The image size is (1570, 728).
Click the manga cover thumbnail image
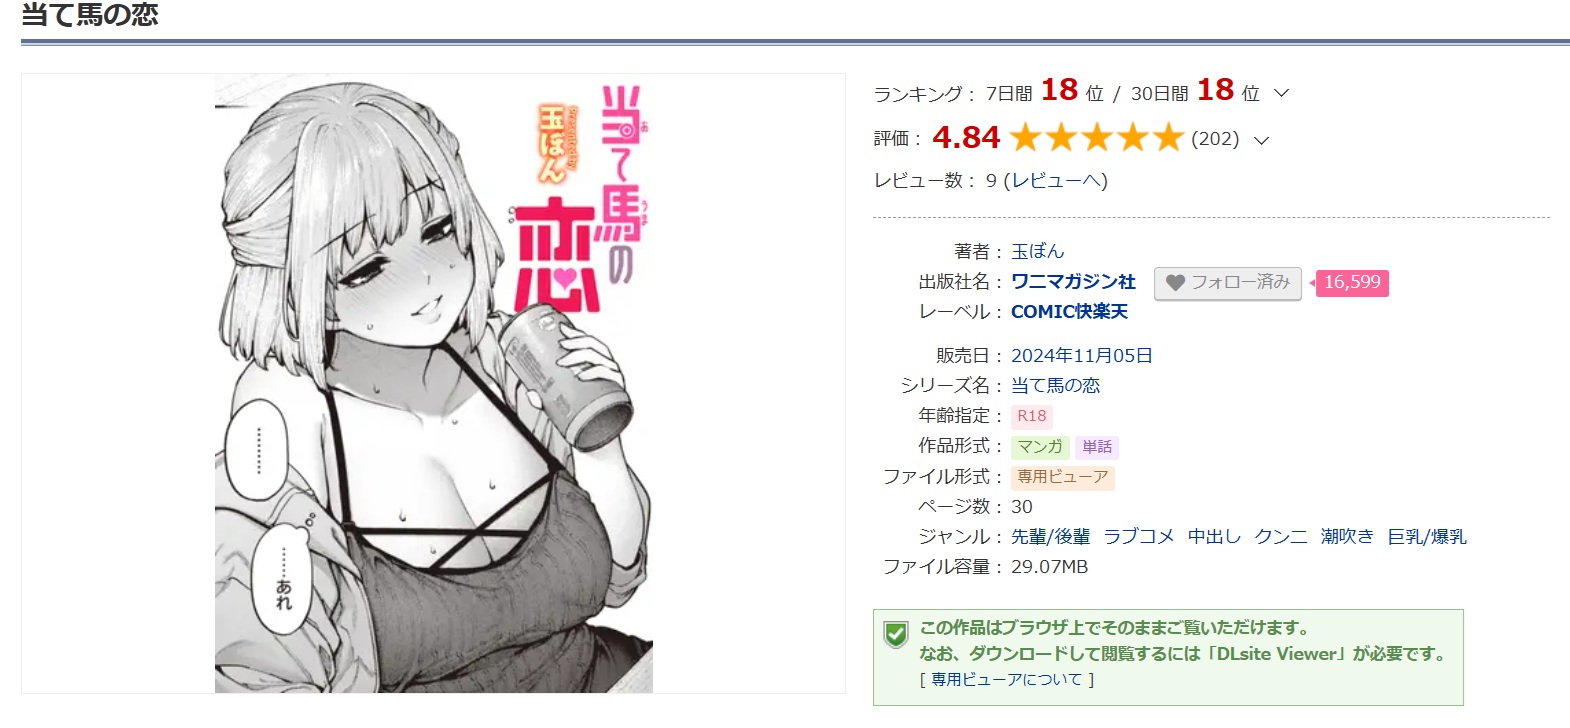coord(433,383)
